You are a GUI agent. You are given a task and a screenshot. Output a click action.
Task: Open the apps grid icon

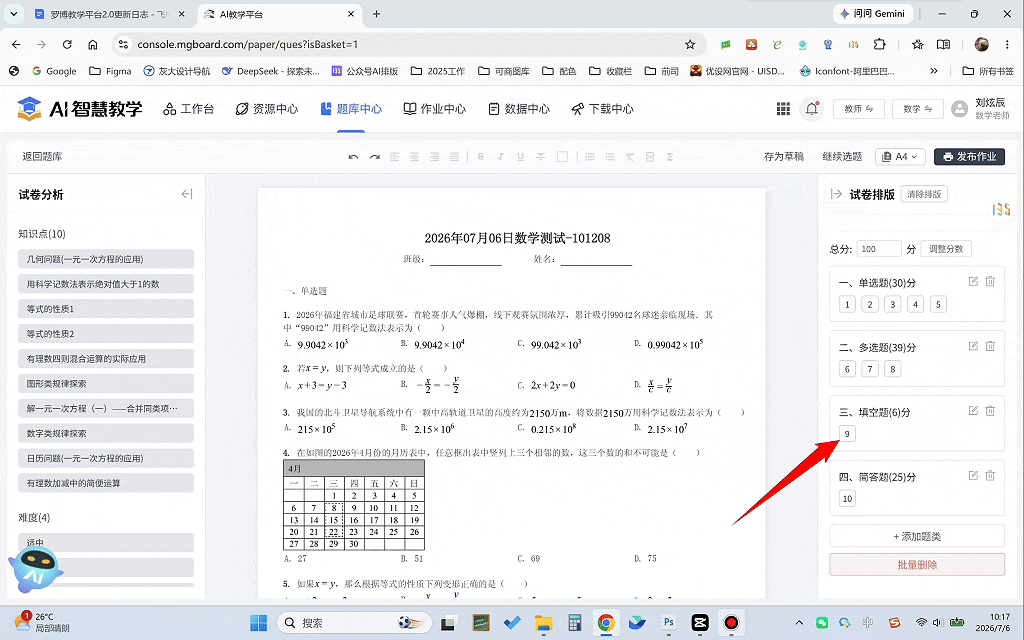[783, 109]
